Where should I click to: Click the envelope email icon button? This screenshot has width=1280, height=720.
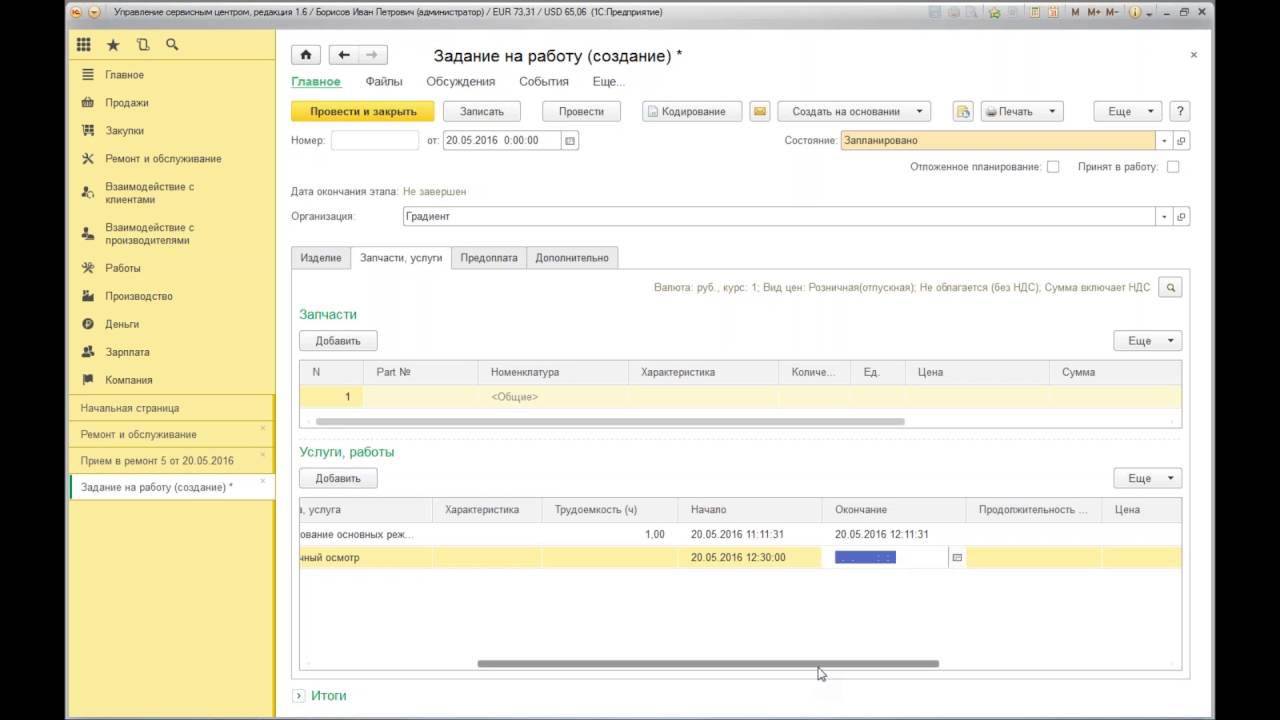coord(760,111)
